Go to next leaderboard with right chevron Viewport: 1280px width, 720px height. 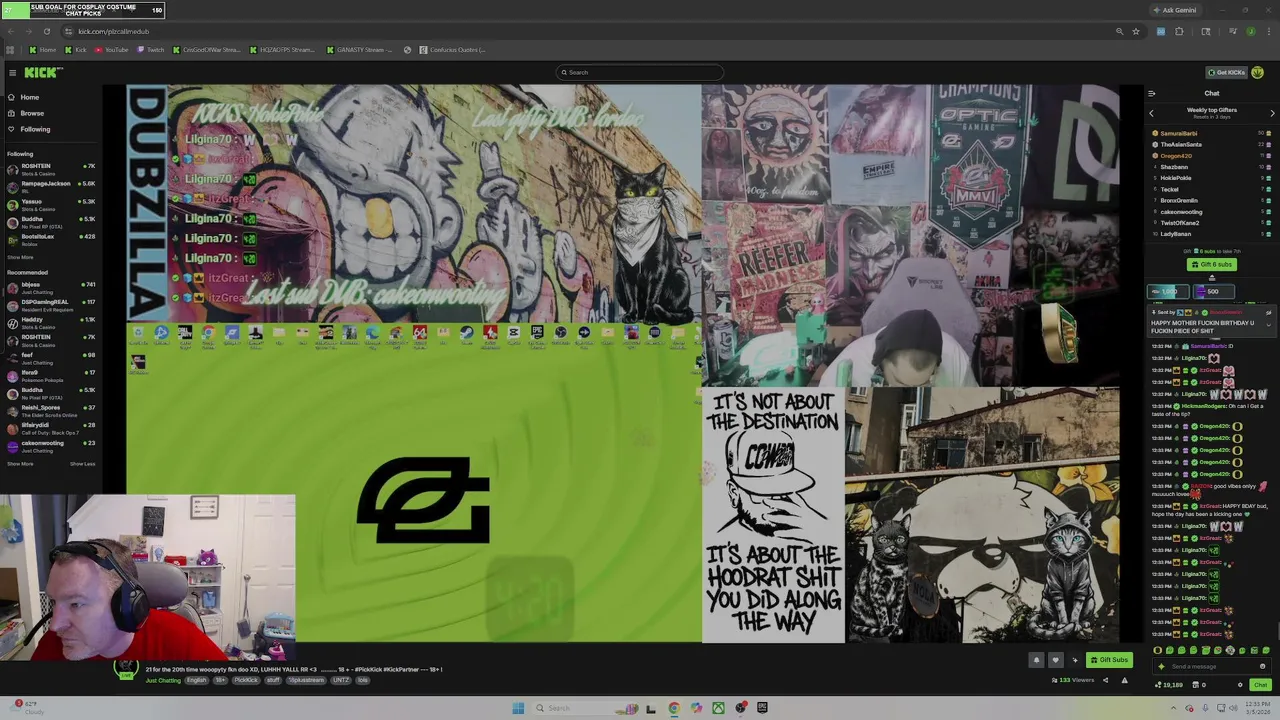(1272, 113)
